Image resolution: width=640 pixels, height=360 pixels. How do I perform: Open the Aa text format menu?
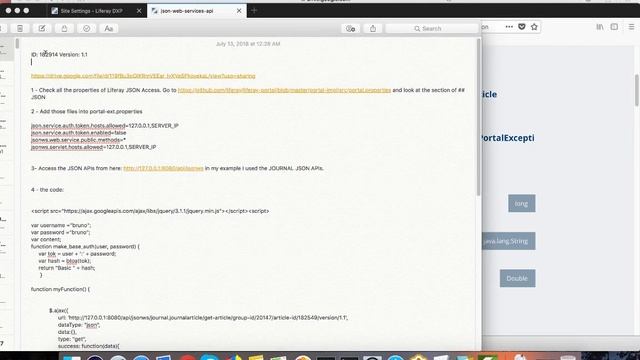tap(109, 29)
